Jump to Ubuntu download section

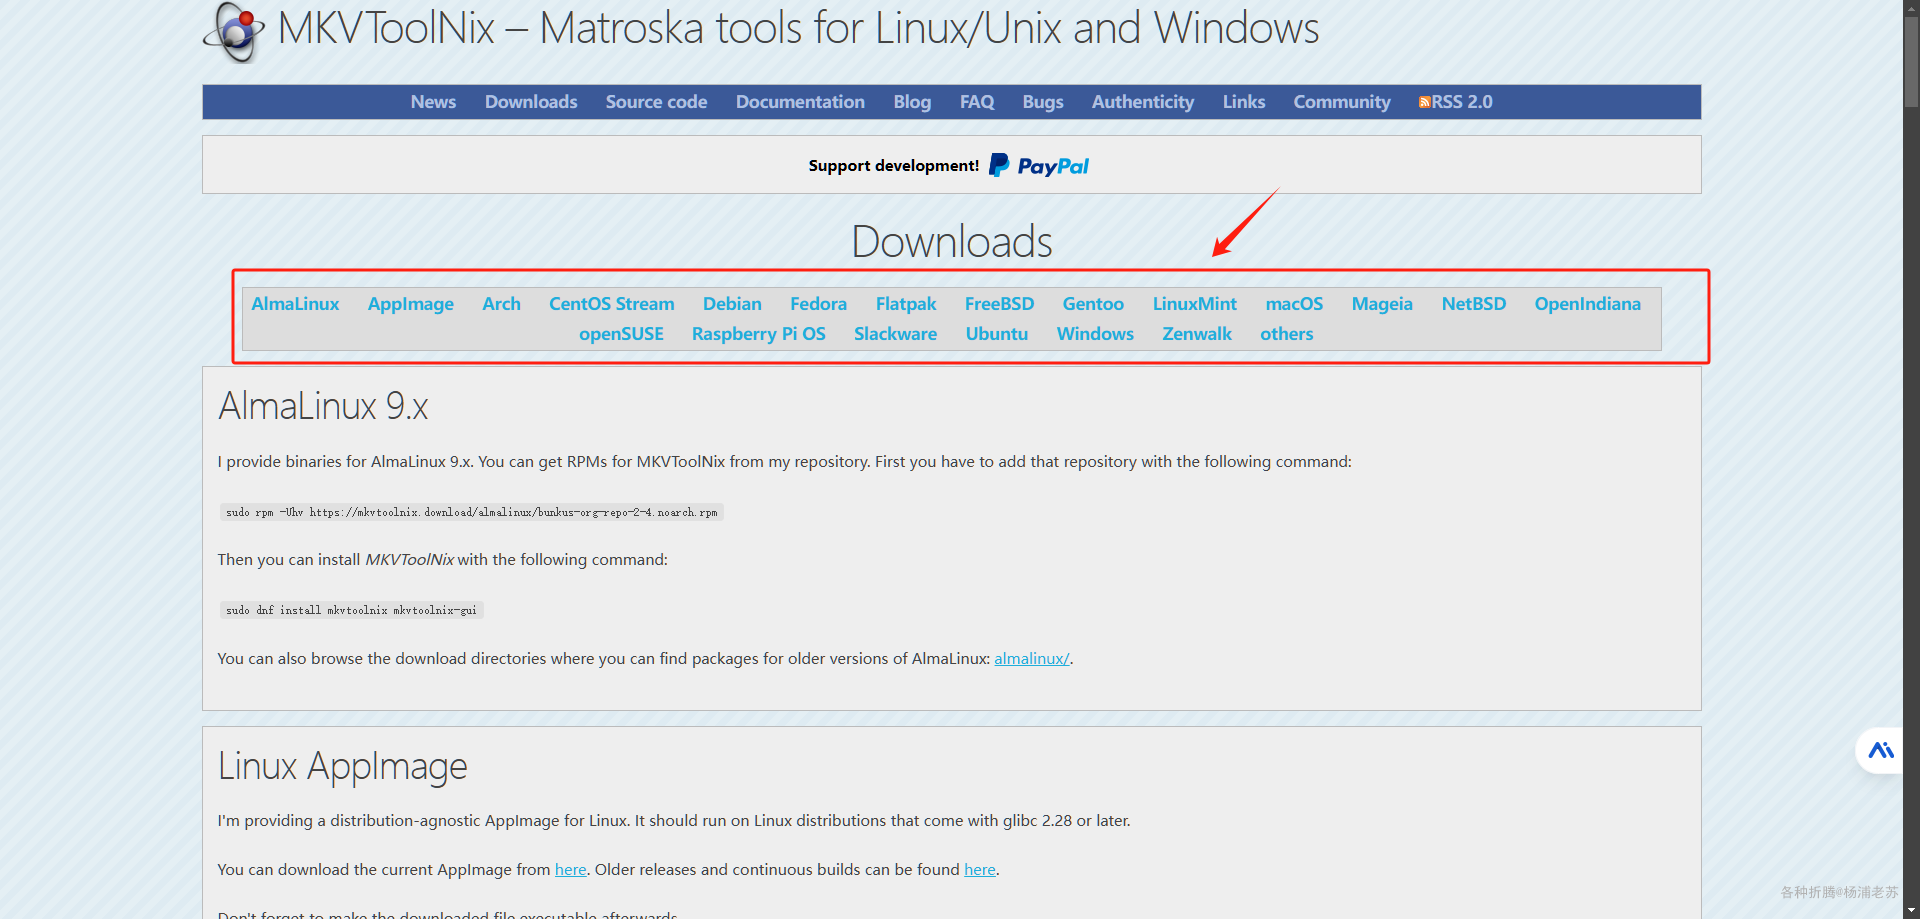tap(997, 334)
